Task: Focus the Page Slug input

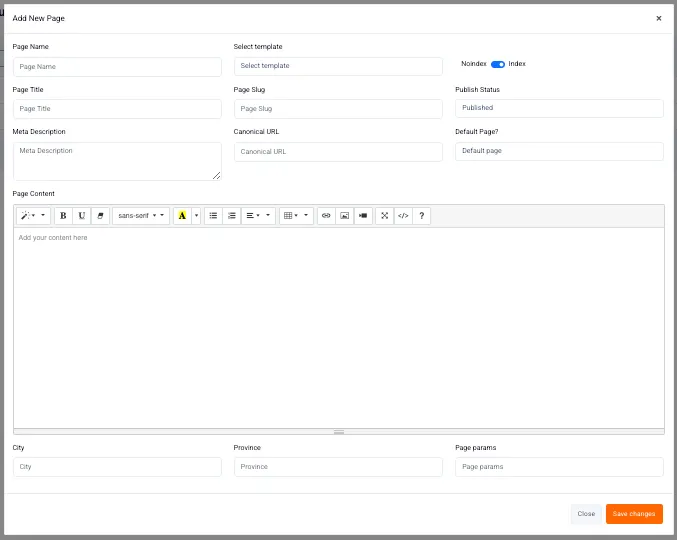Action: (338, 109)
